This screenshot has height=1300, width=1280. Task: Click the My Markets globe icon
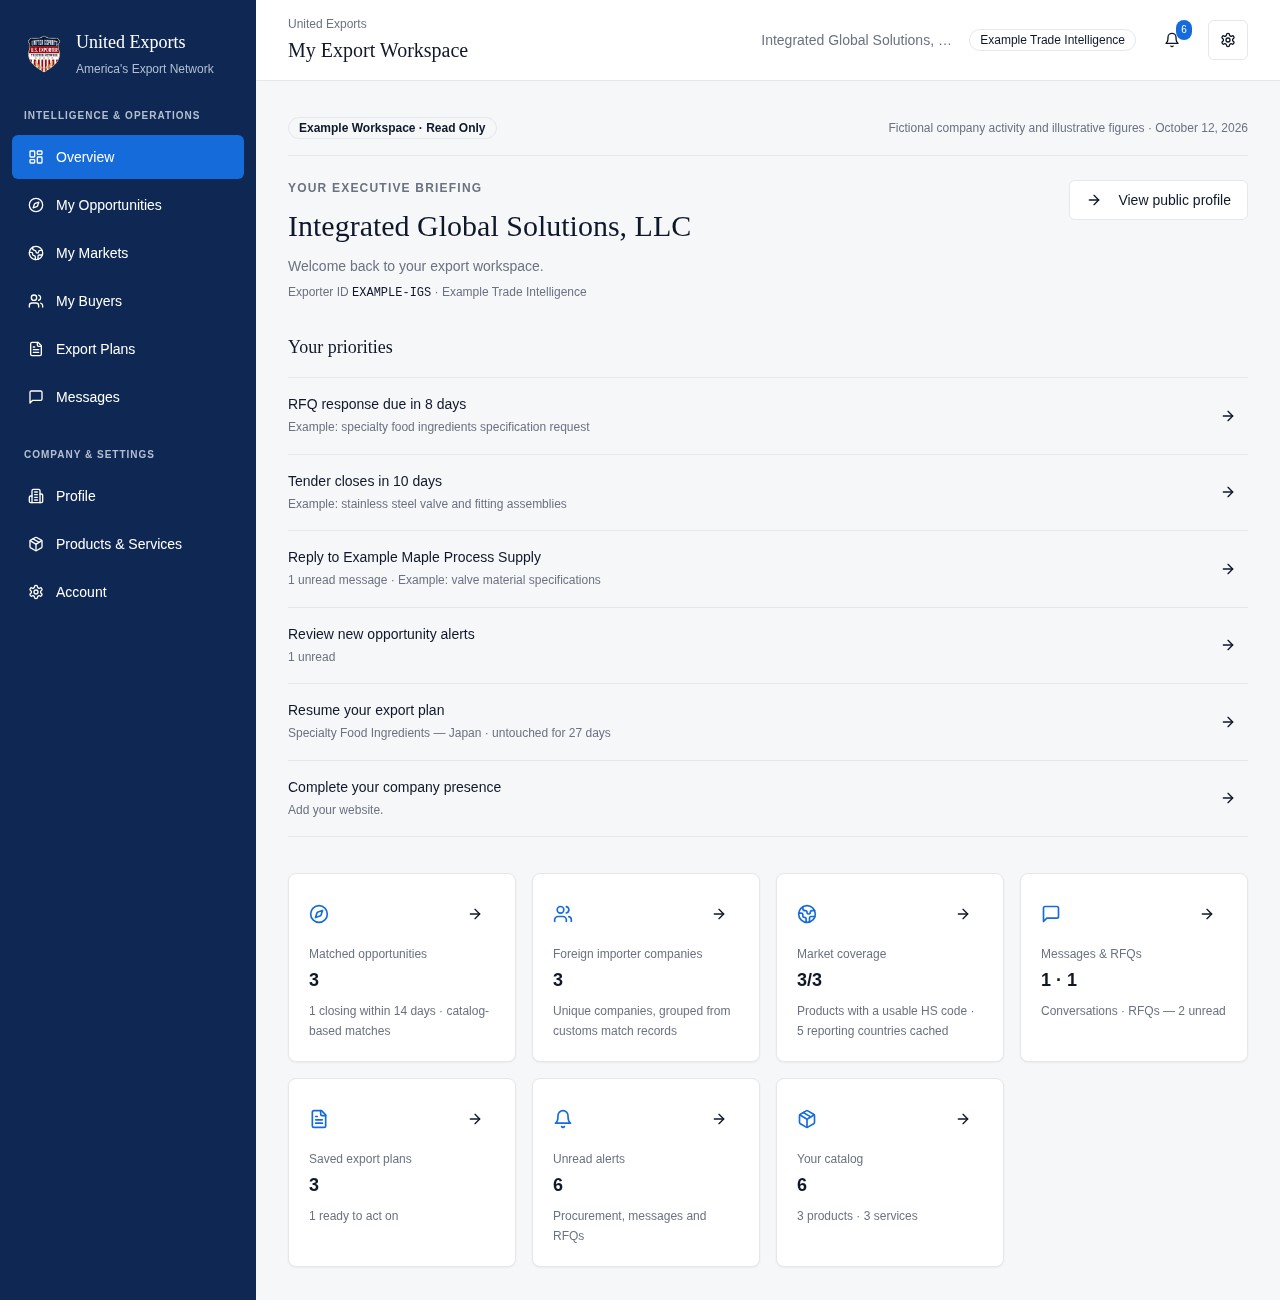[x=36, y=253]
